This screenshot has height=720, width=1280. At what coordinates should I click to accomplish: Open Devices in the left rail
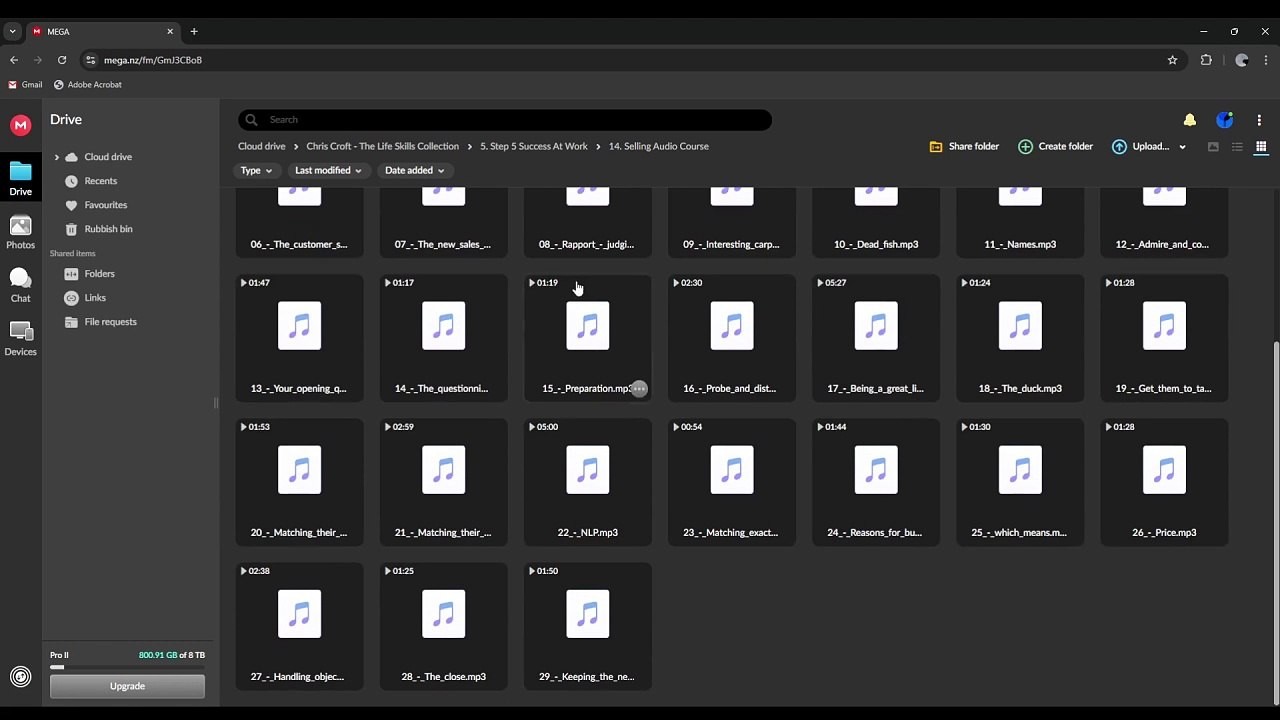tap(20, 339)
